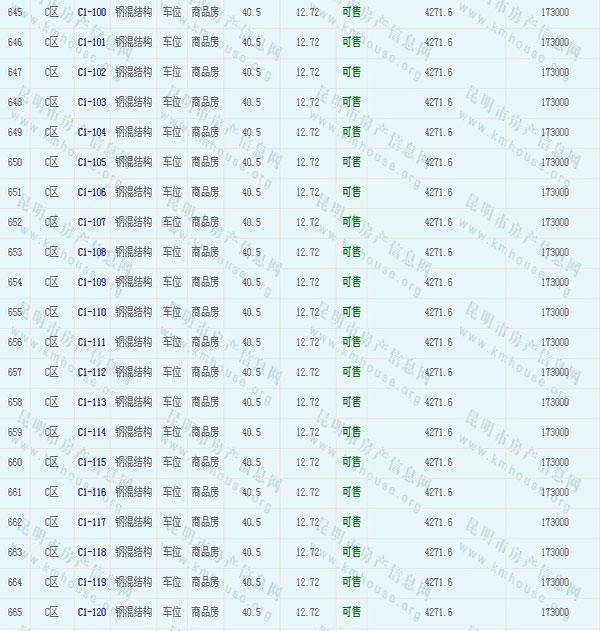The width and height of the screenshot is (600, 631).
Task: Open the C1-100 unit link
Action: (91, 12)
